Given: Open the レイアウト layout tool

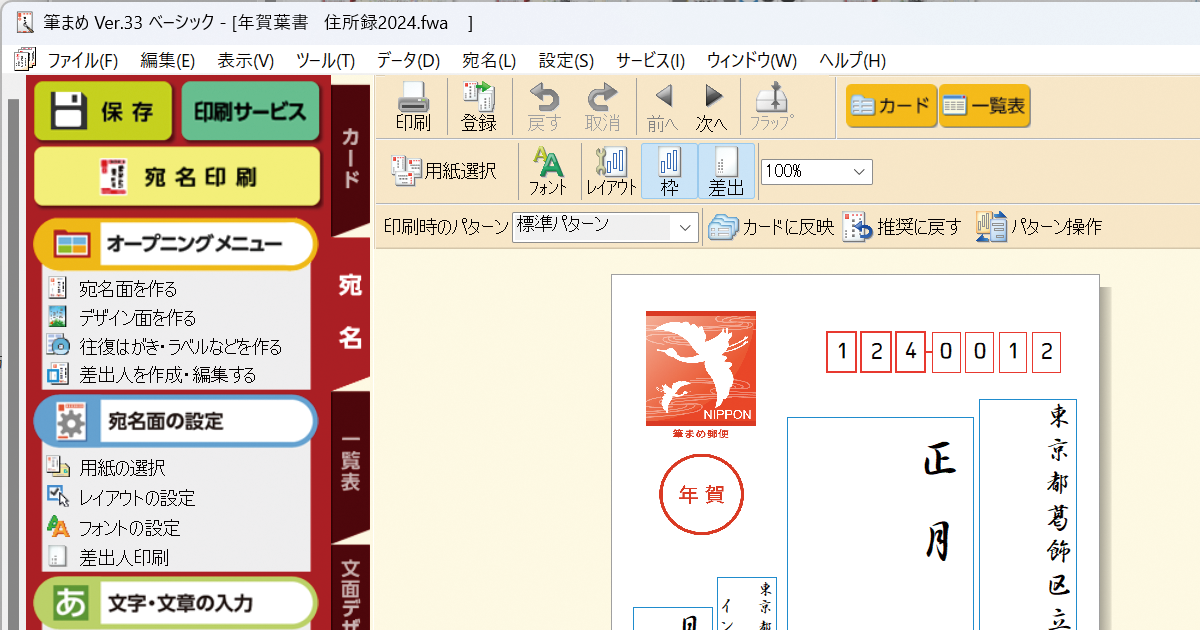Looking at the screenshot, I should [x=612, y=171].
